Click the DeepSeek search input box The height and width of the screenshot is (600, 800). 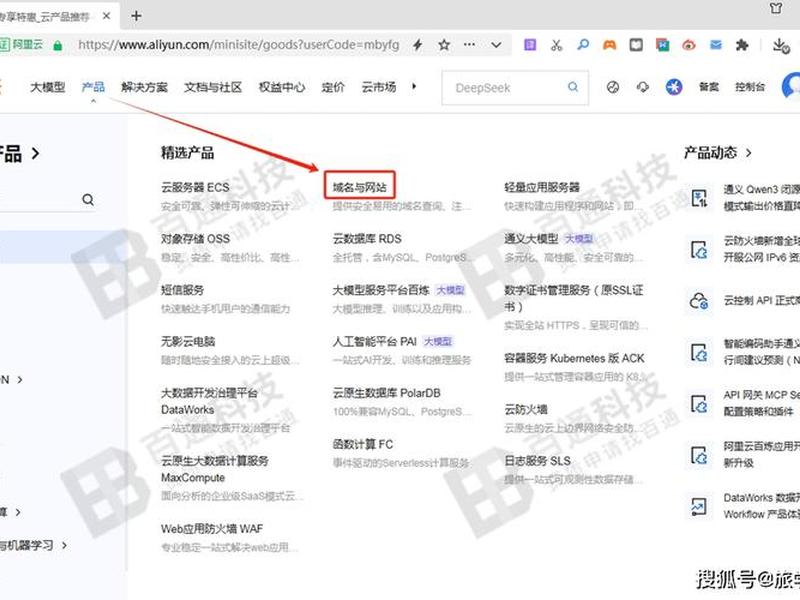point(514,88)
